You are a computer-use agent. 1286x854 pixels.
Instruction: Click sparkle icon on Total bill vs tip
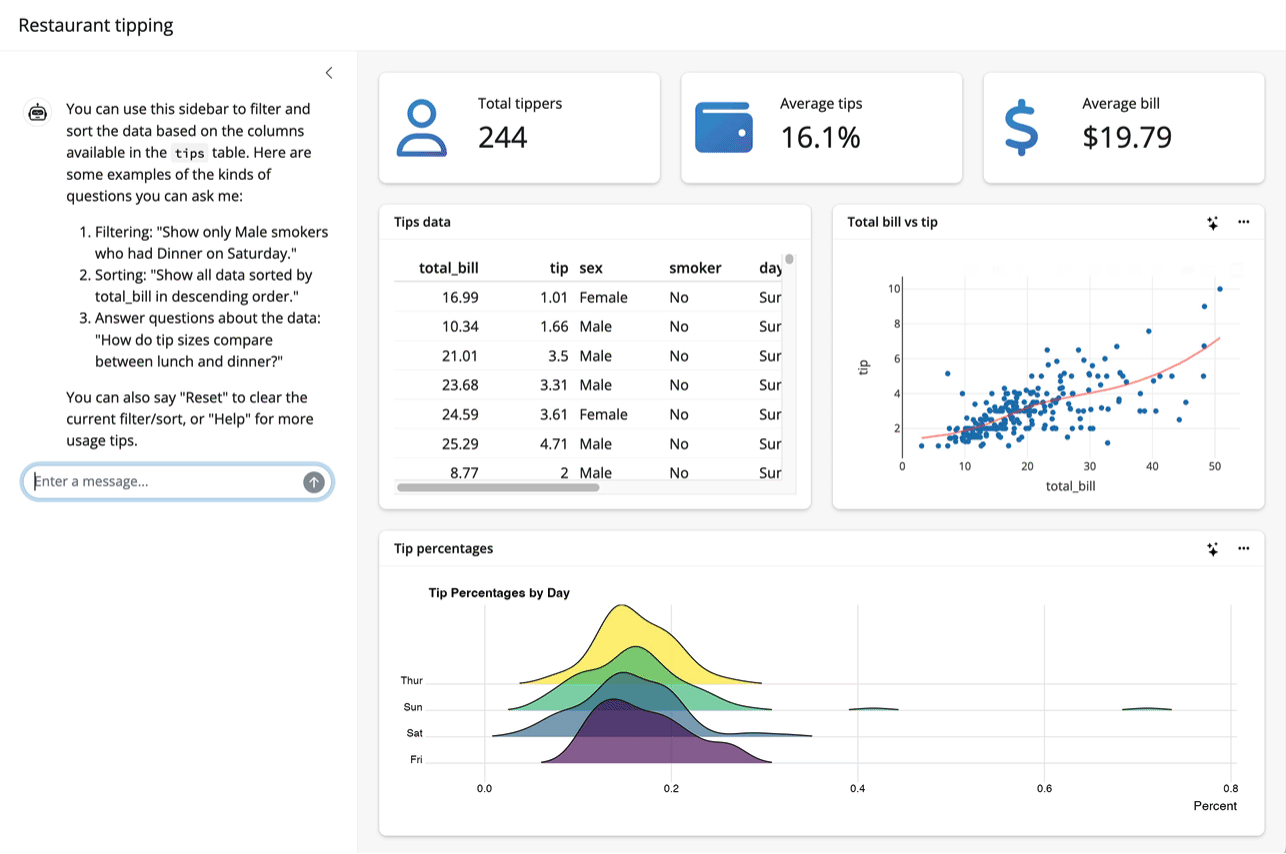click(x=1212, y=223)
